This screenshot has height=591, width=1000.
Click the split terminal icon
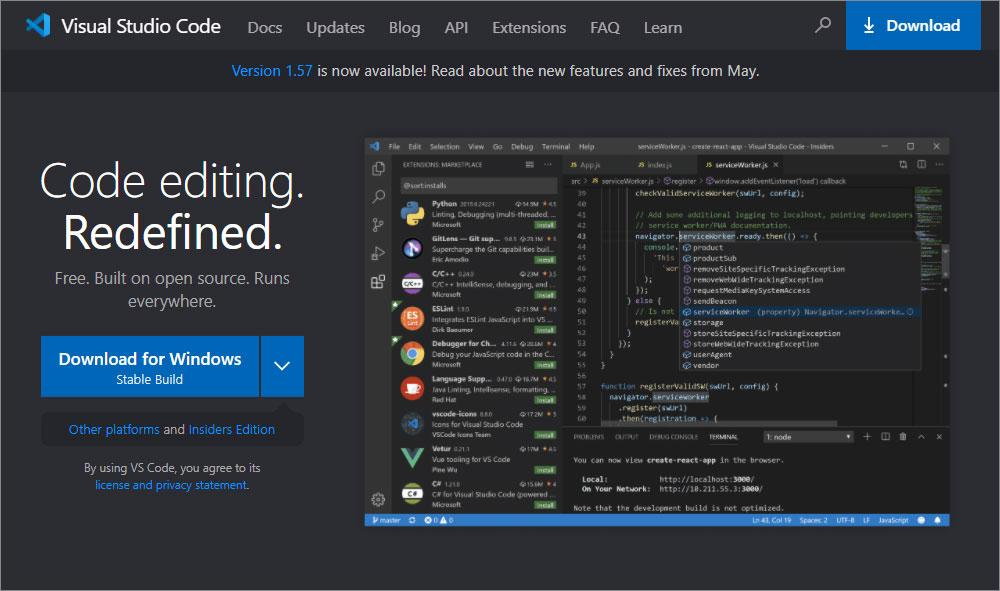[885, 437]
